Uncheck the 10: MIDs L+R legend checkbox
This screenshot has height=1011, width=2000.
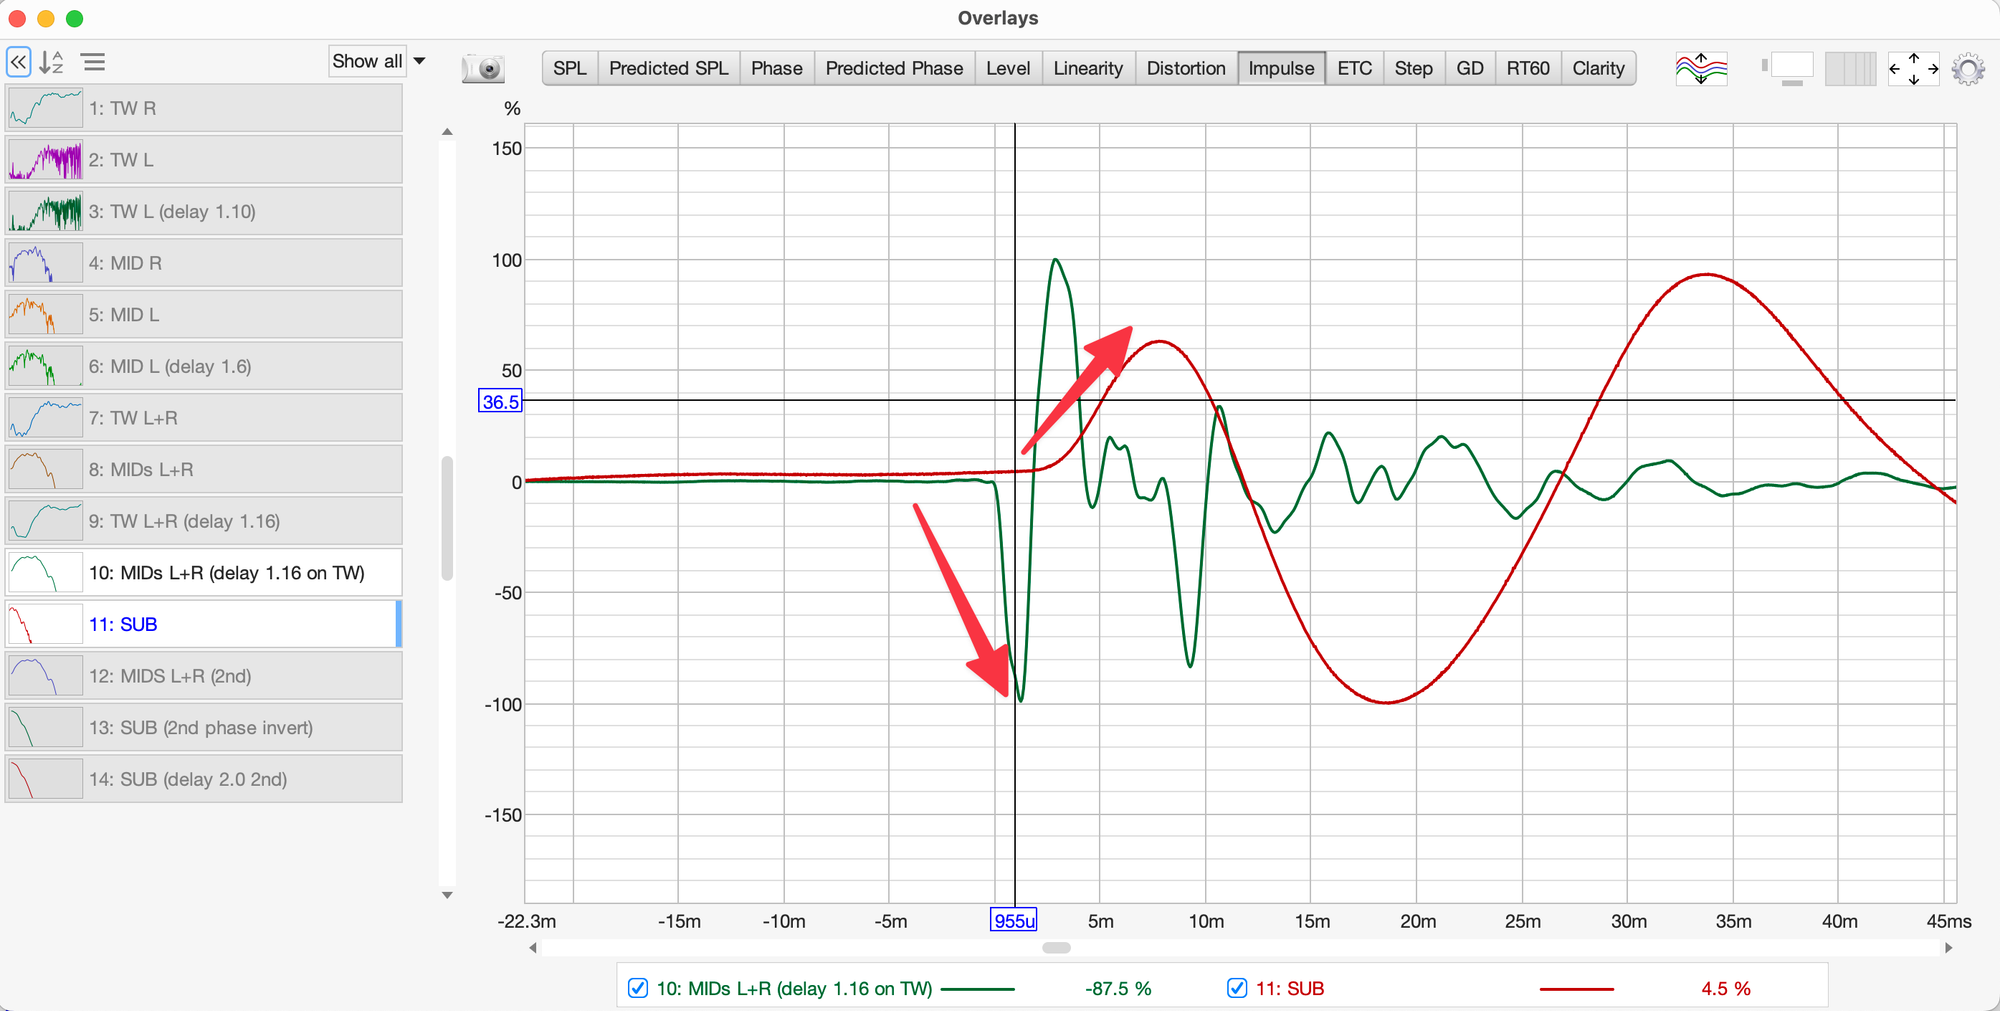[x=638, y=988]
